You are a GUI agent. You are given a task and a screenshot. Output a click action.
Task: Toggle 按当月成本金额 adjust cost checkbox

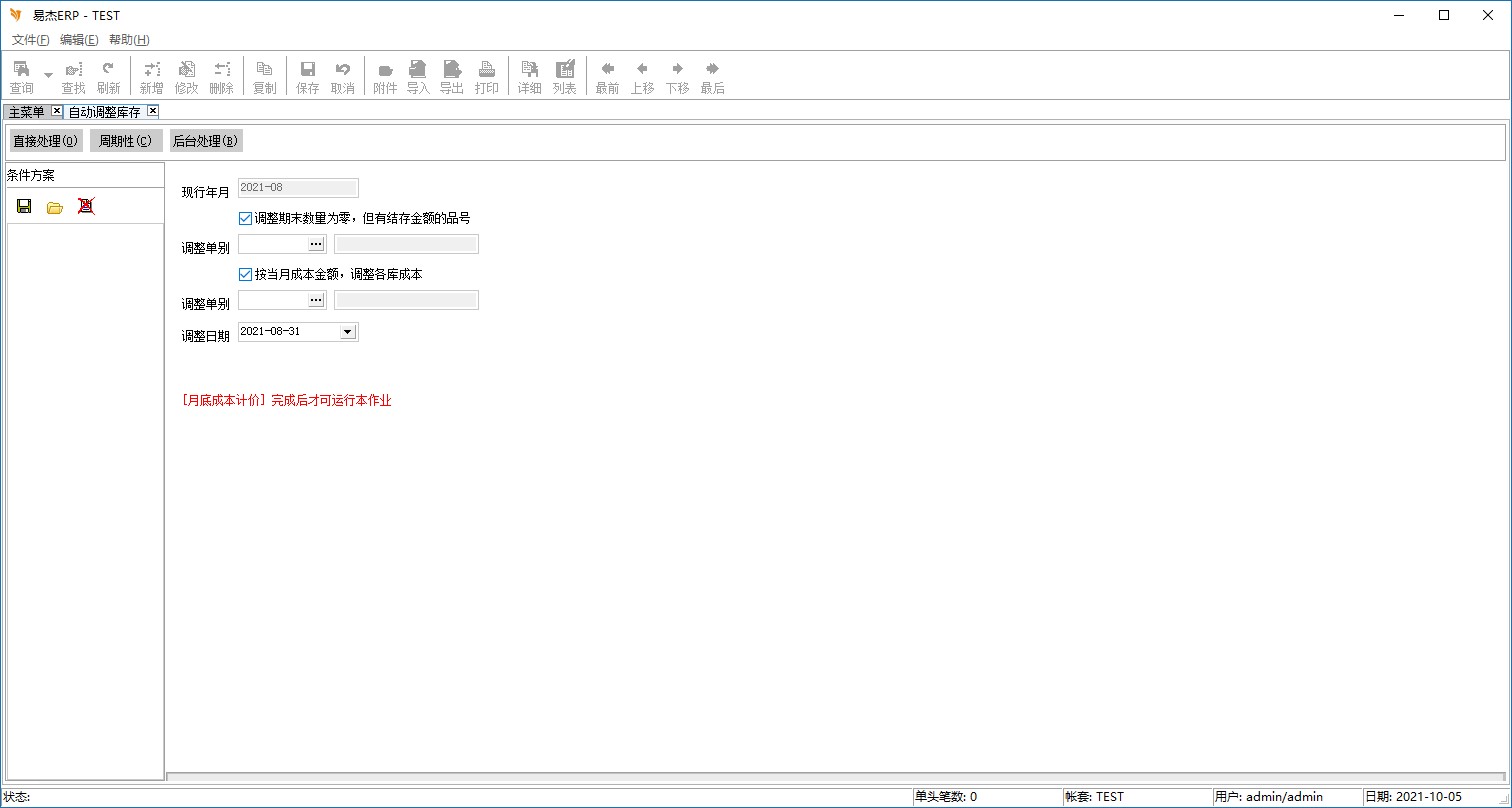point(246,274)
